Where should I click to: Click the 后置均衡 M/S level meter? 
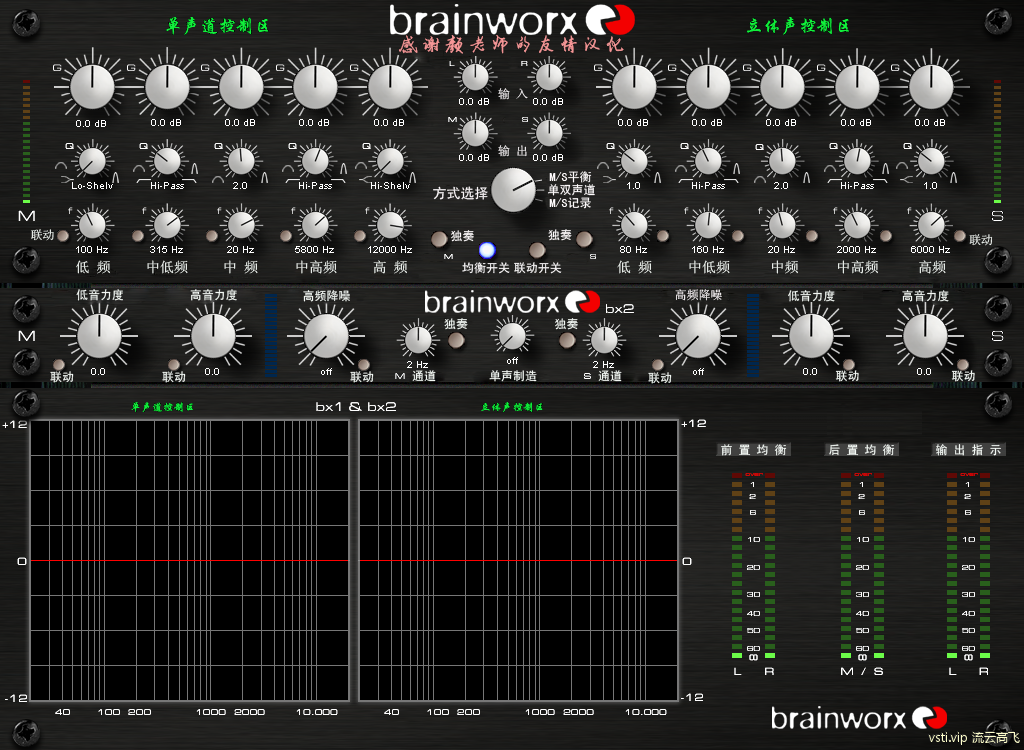pyautogui.click(x=862, y=566)
